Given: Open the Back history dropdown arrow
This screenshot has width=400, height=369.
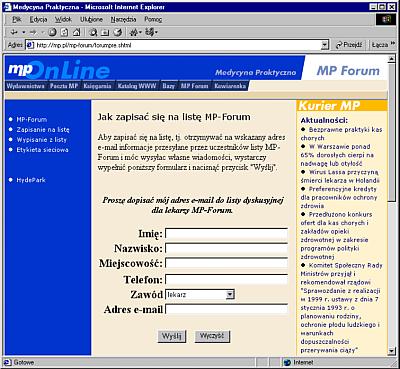Looking at the screenshot, I should point(23,32).
